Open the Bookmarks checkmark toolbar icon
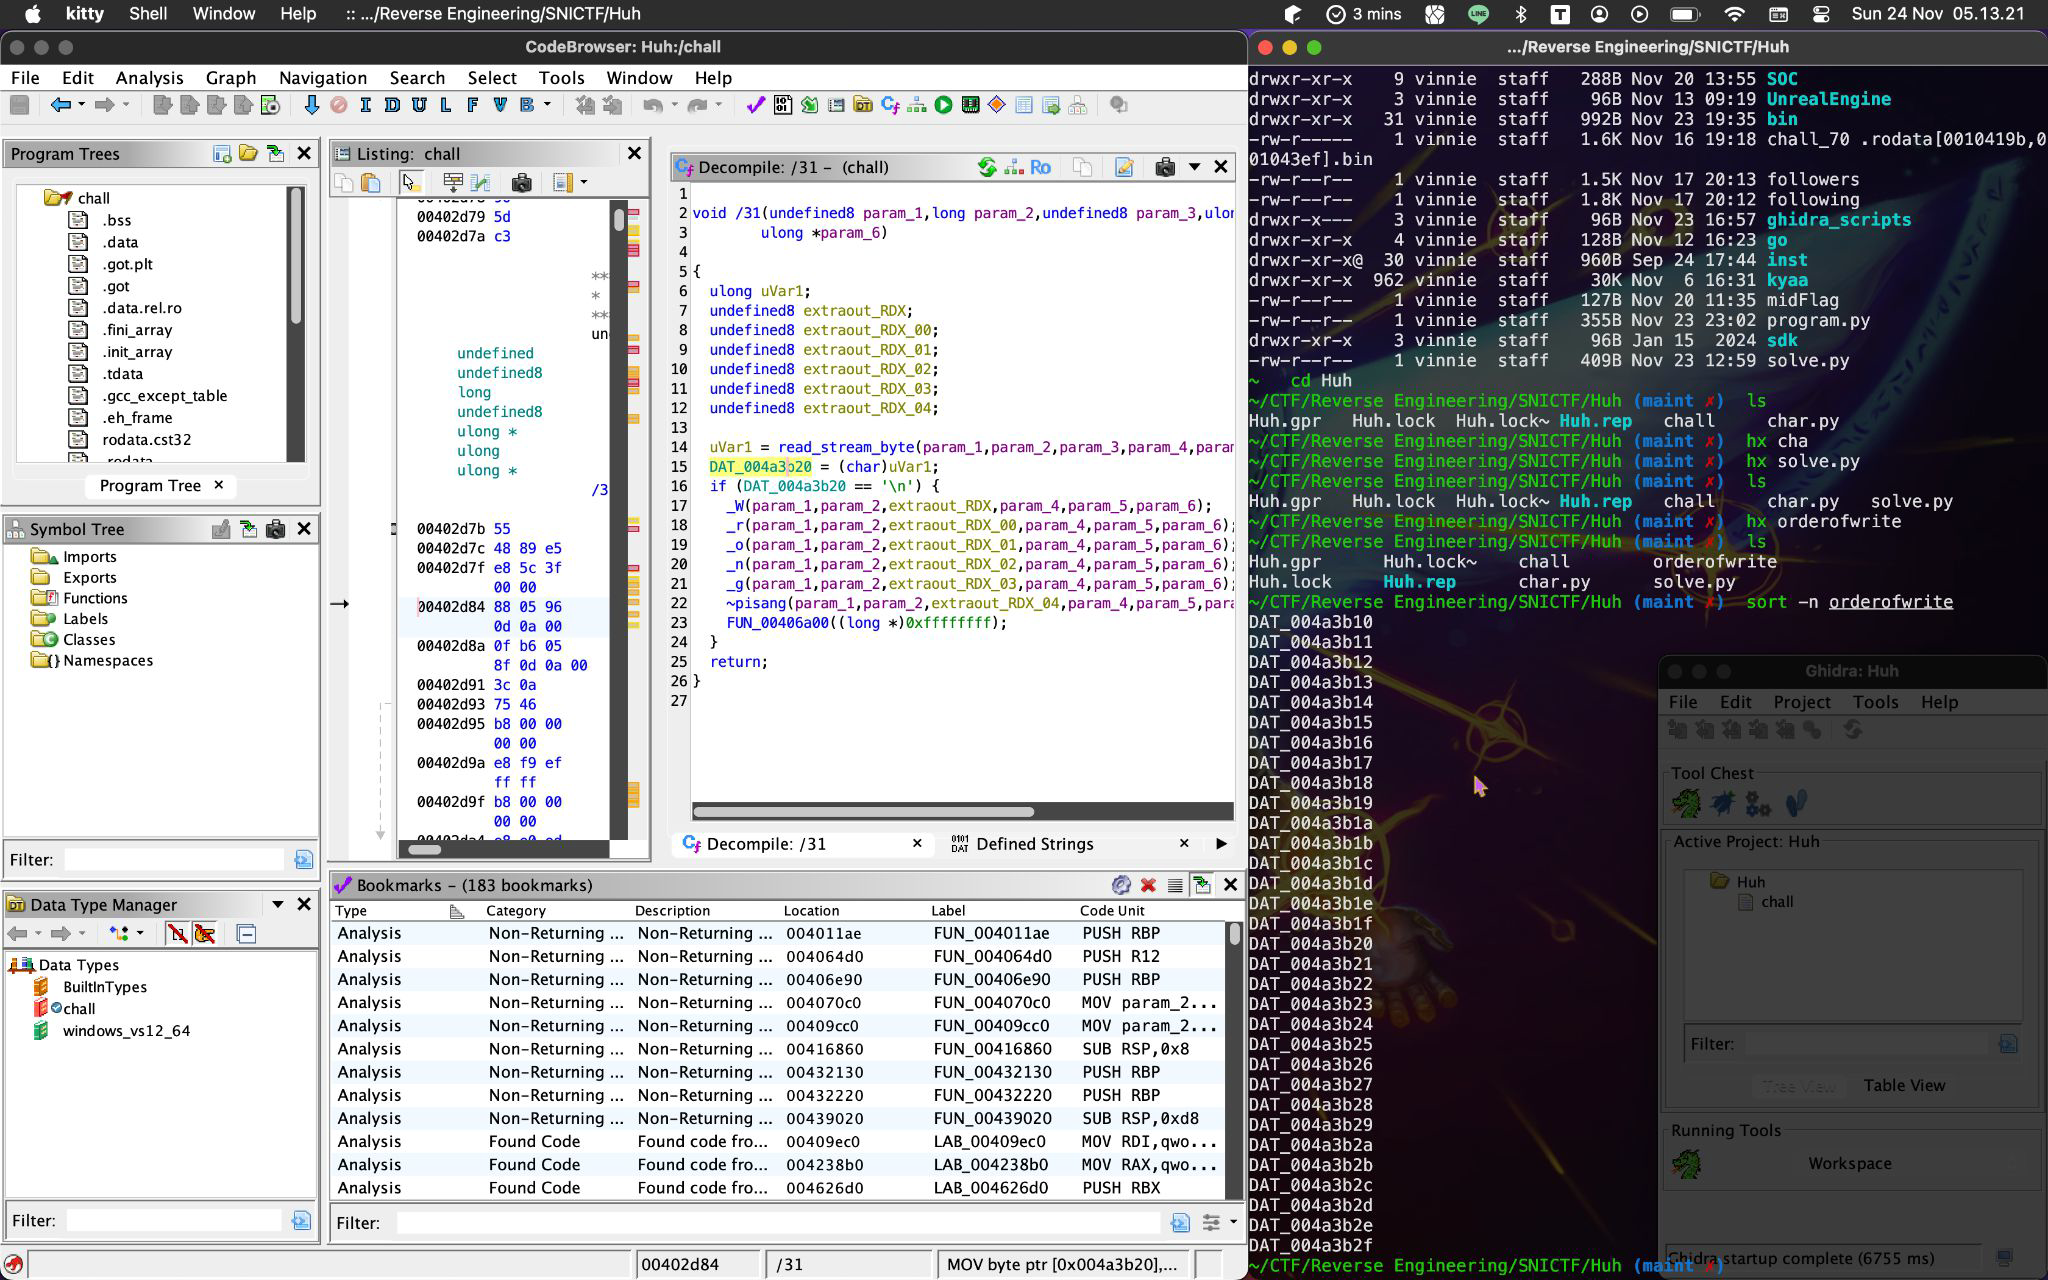The width and height of the screenshot is (2048, 1280). point(755,105)
